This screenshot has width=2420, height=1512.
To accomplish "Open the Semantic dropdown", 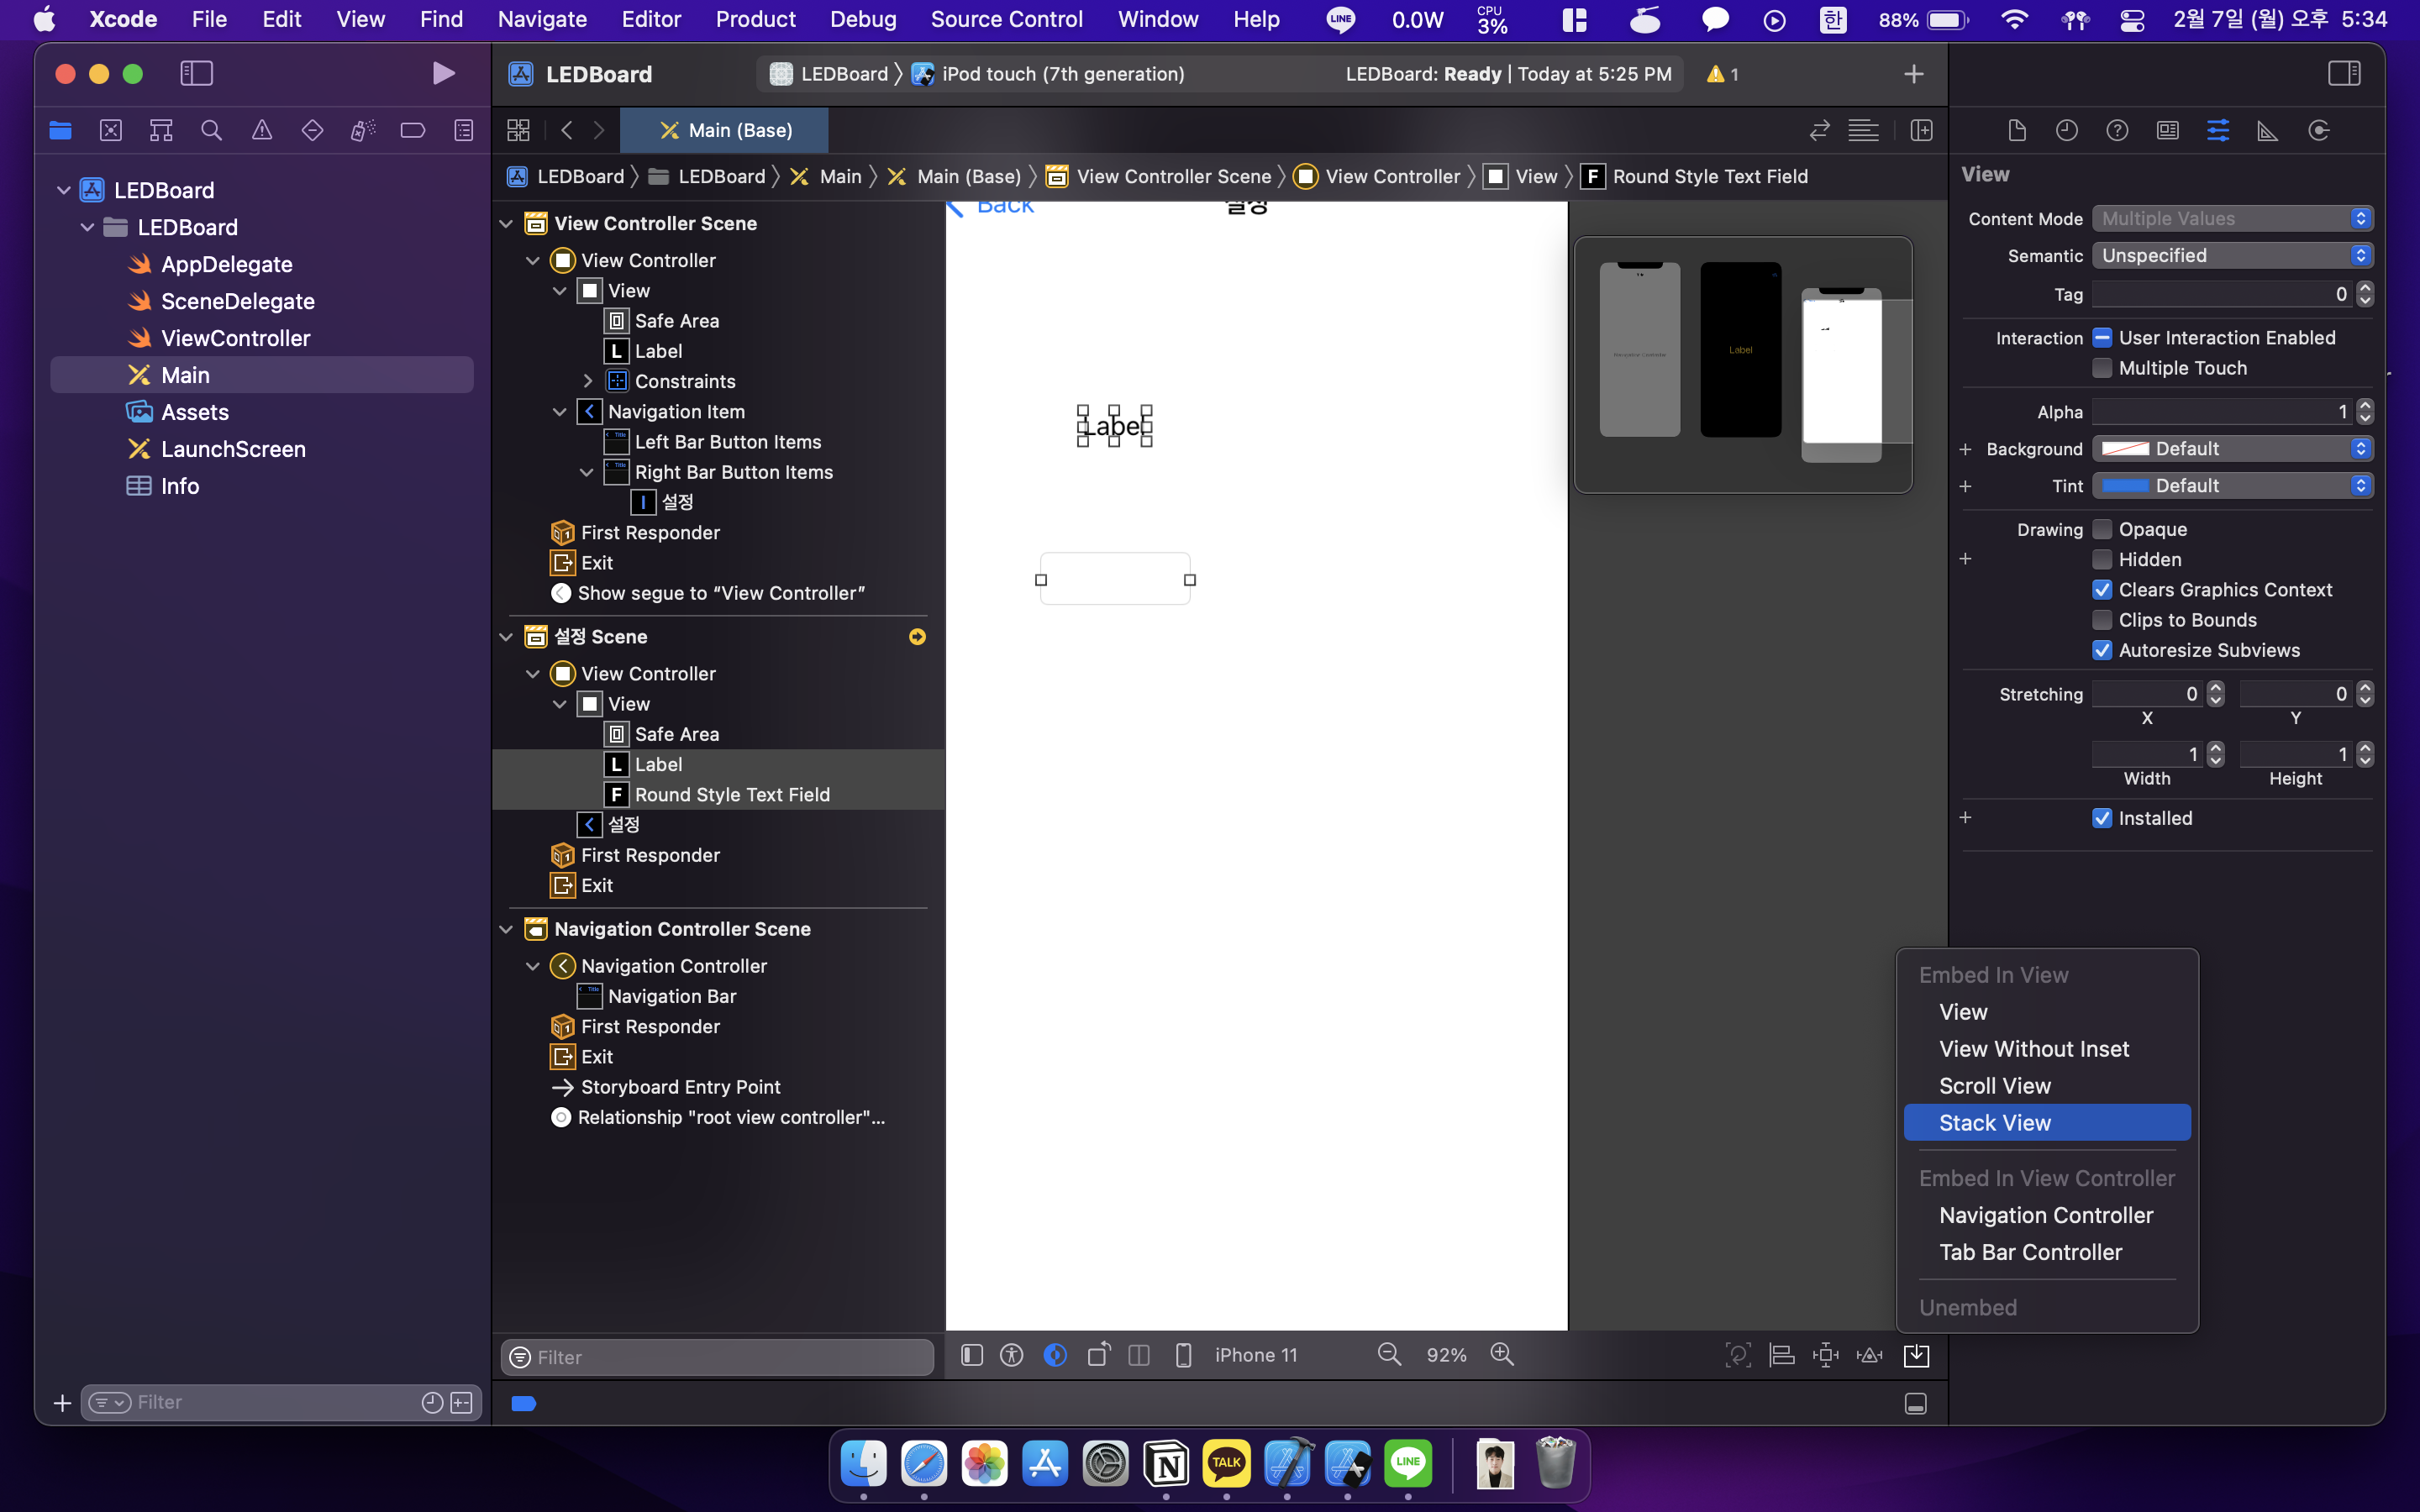I will coord(2232,255).
